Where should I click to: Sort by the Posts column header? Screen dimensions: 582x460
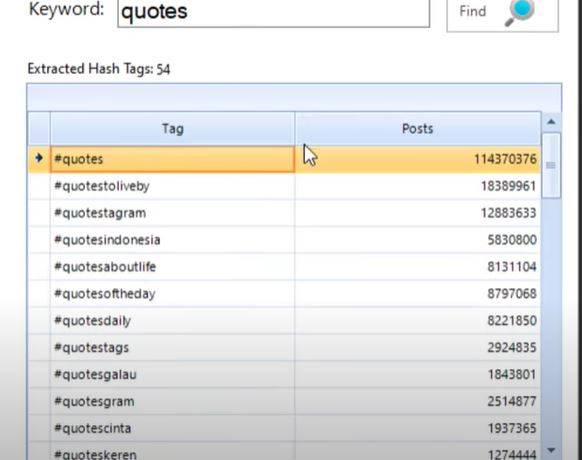click(x=418, y=129)
